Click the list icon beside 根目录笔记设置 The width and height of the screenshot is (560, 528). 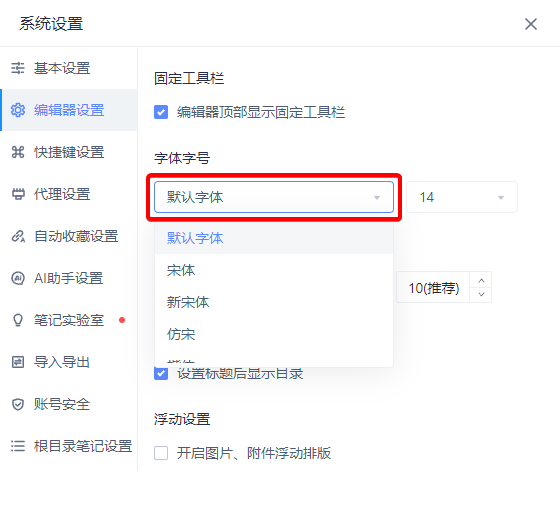coord(18,446)
